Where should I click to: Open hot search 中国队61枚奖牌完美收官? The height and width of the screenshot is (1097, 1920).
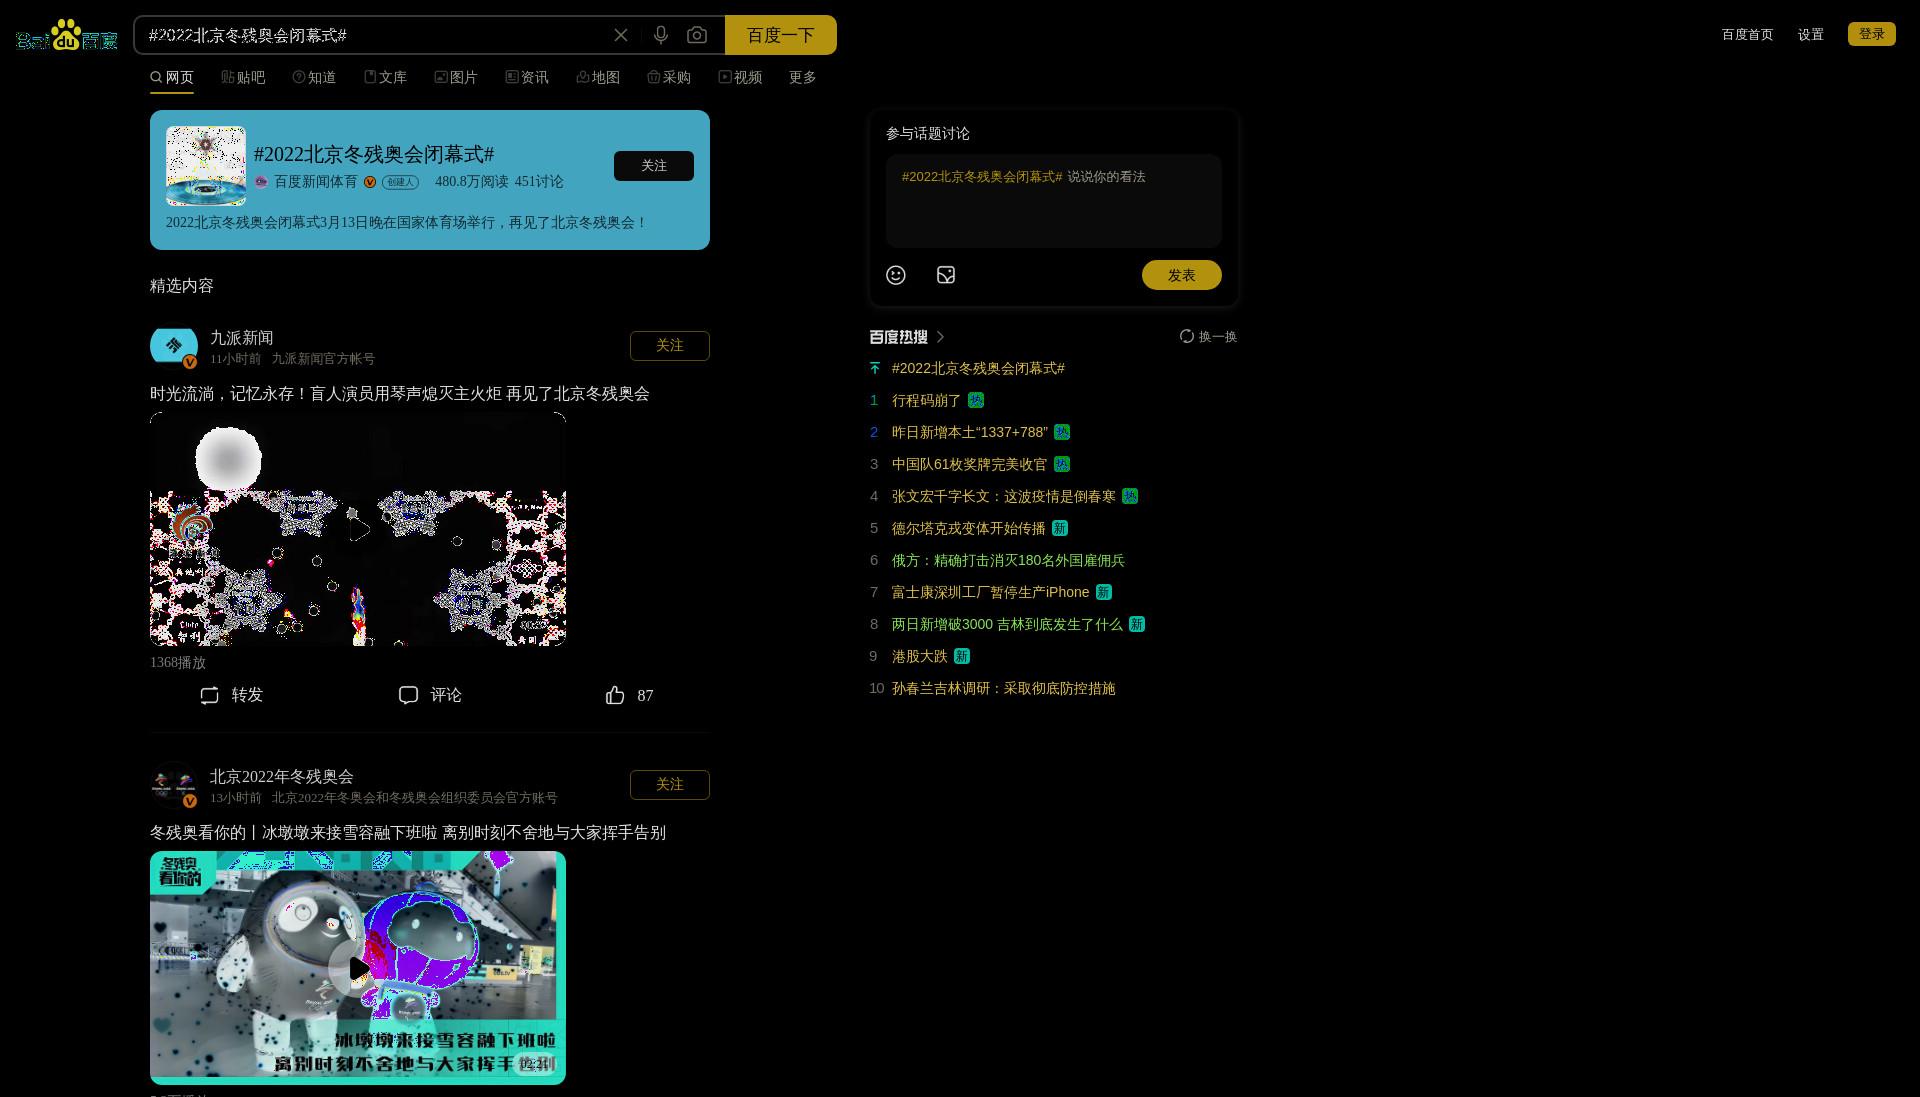tap(969, 465)
